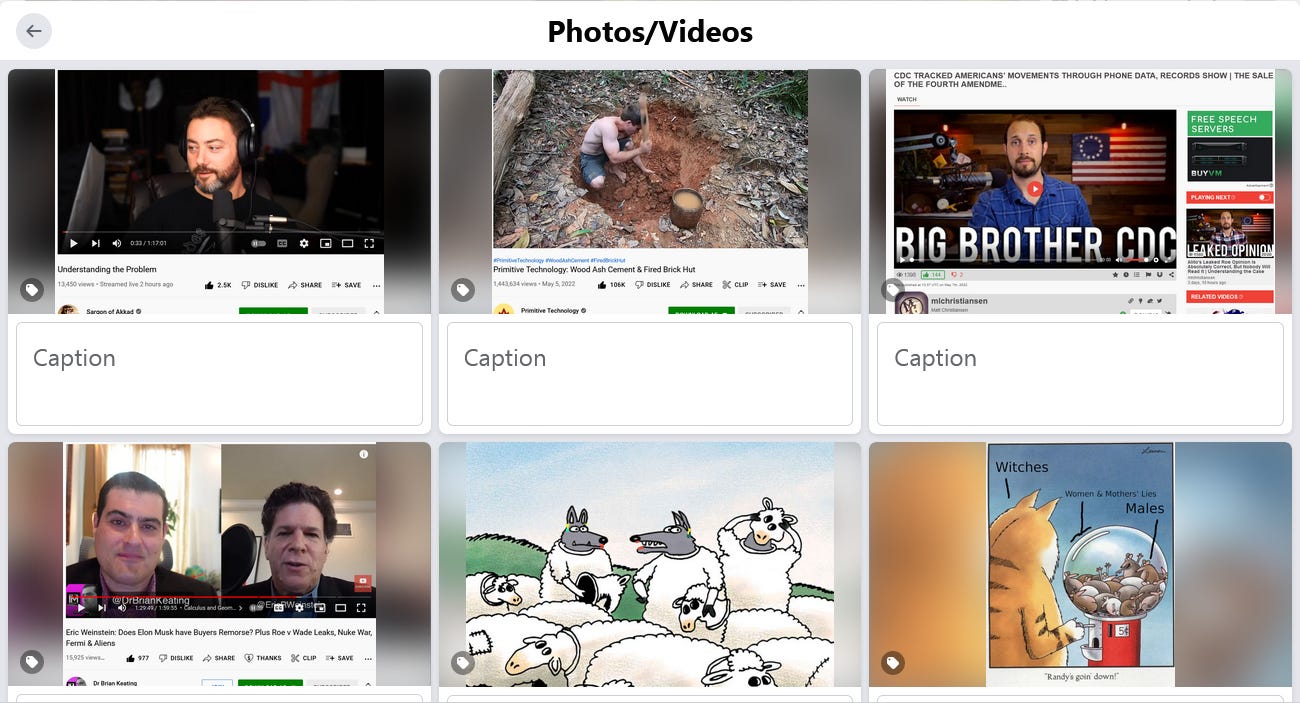Image resolution: width=1300 pixels, height=703 pixels.
Task: Select the Big Brother CDC screenshot thumbnail
Action: pos(1080,191)
